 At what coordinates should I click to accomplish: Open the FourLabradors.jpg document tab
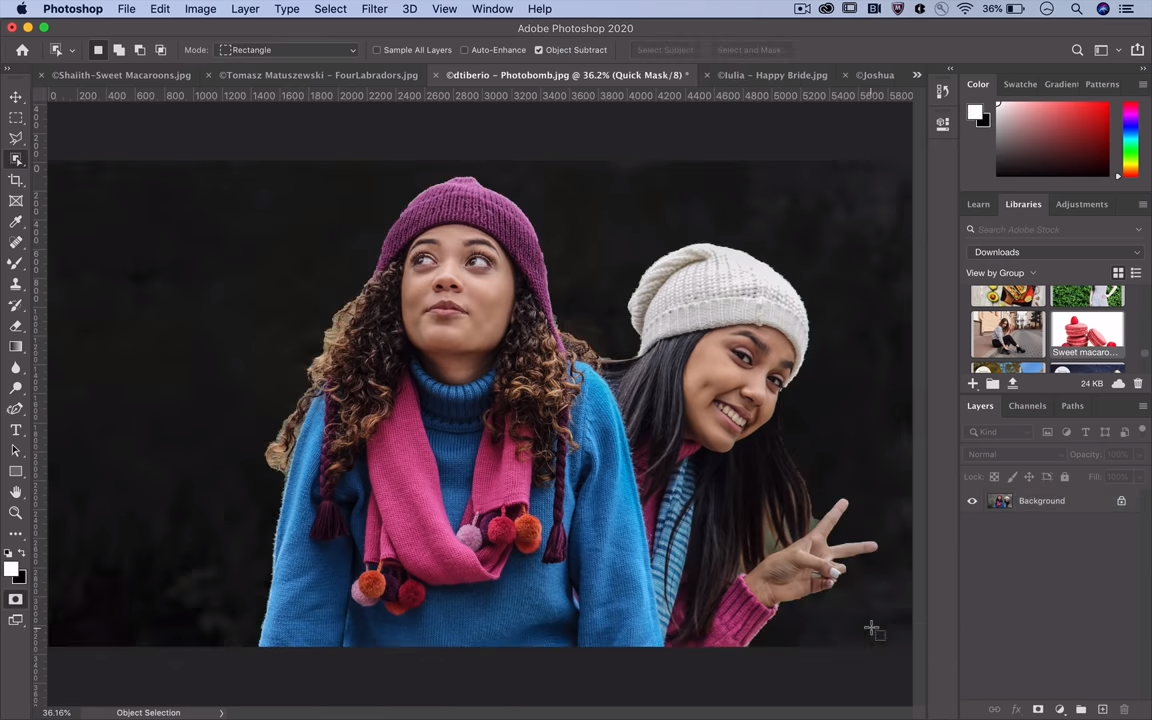coord(319,75)
